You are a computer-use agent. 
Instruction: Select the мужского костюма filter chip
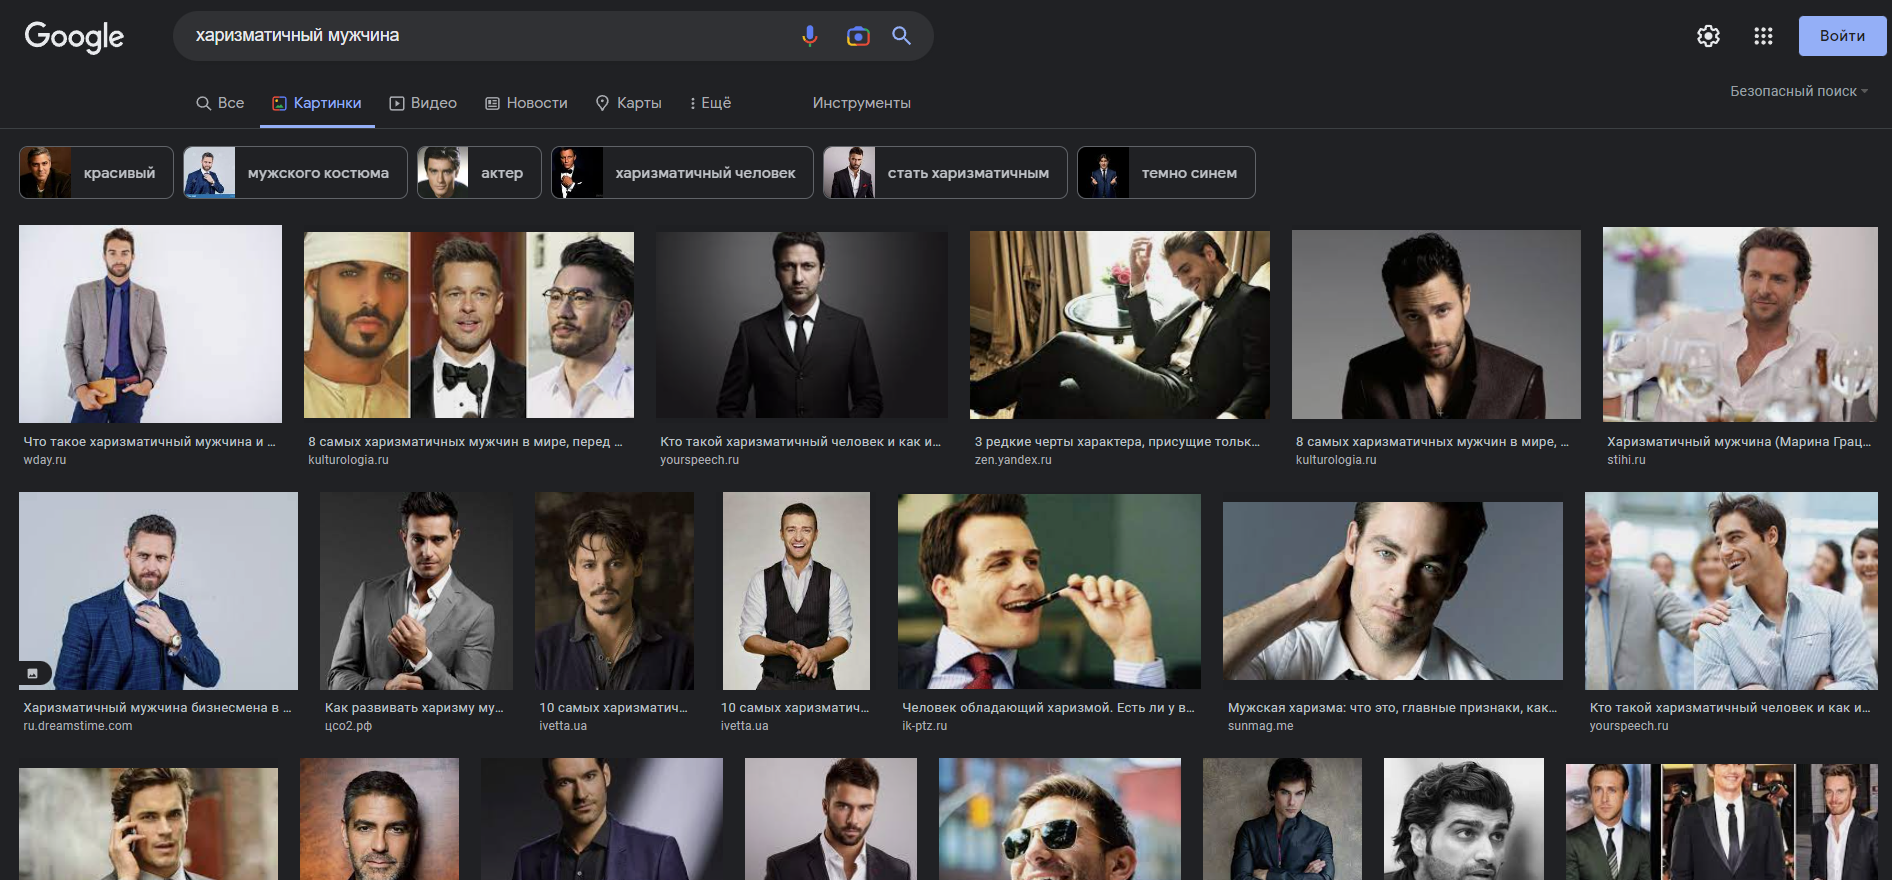click(295, 173)
